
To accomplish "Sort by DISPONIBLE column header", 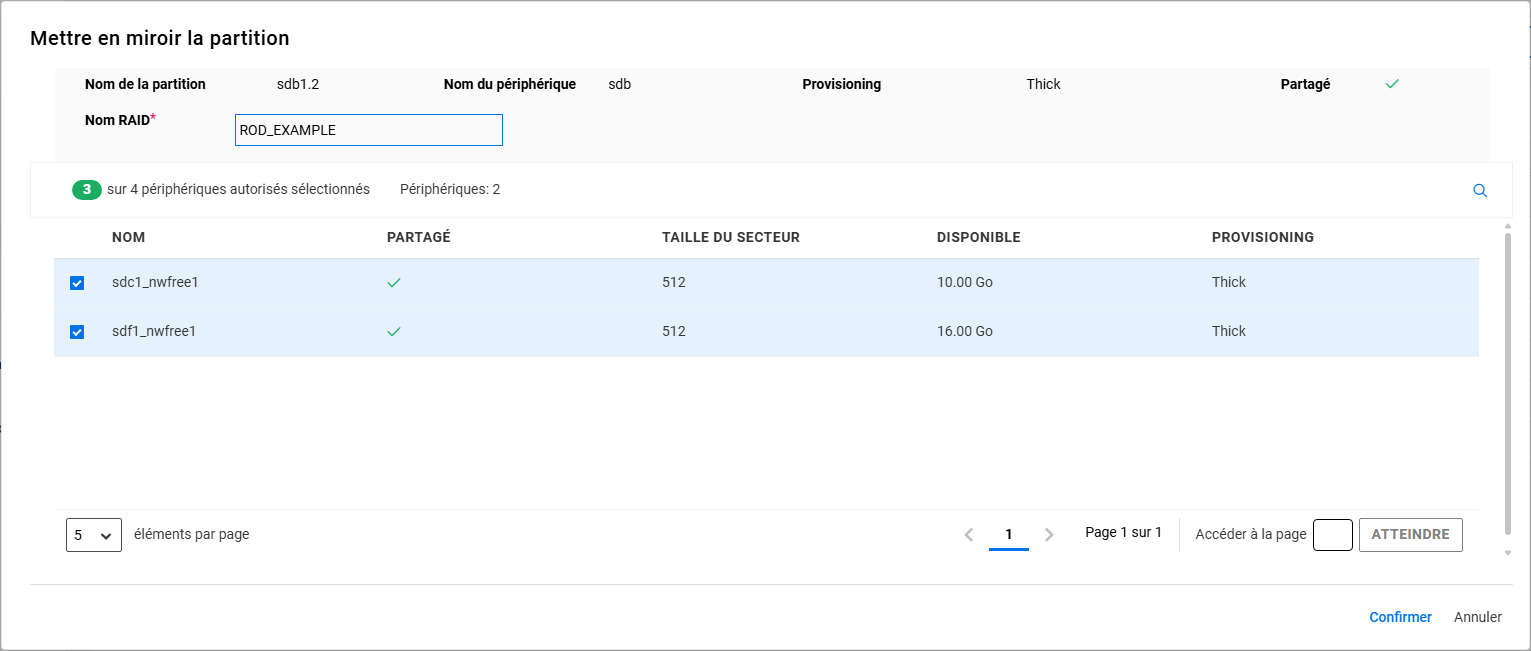I will 978,238.
